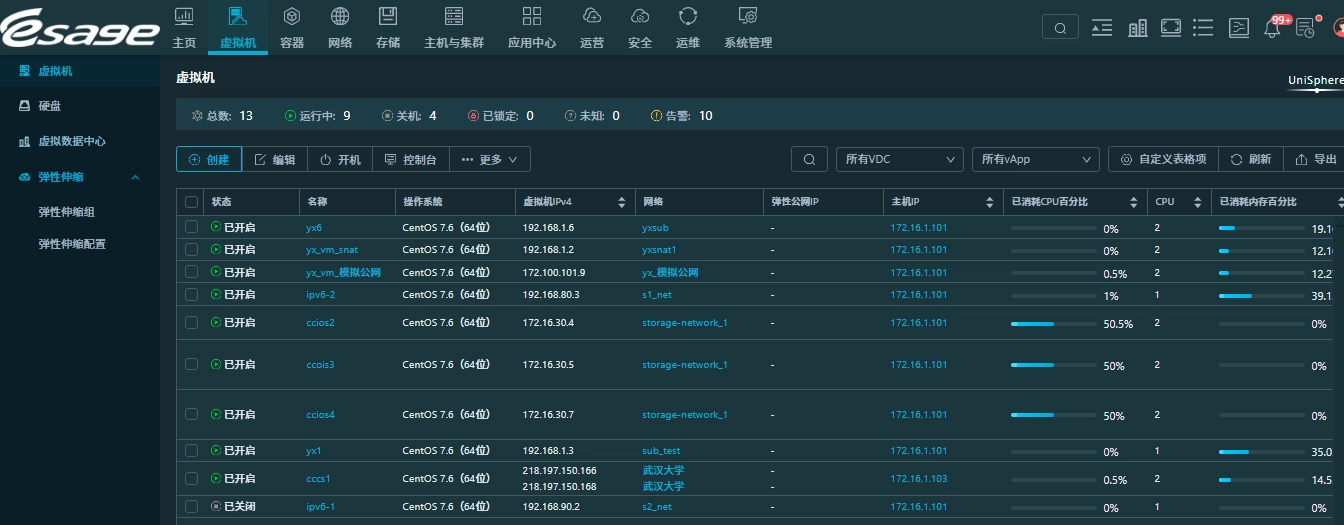
Task: Open the 系统管理 system management icon
Action: [748, 17]
